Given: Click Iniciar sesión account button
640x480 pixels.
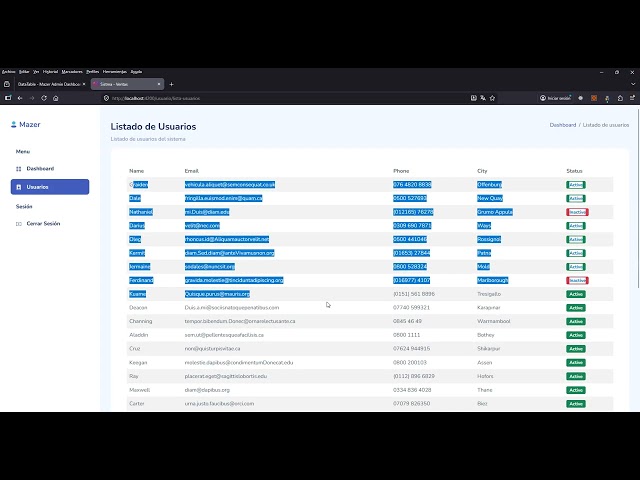Looking at the screenshot, I should point(556,98).
